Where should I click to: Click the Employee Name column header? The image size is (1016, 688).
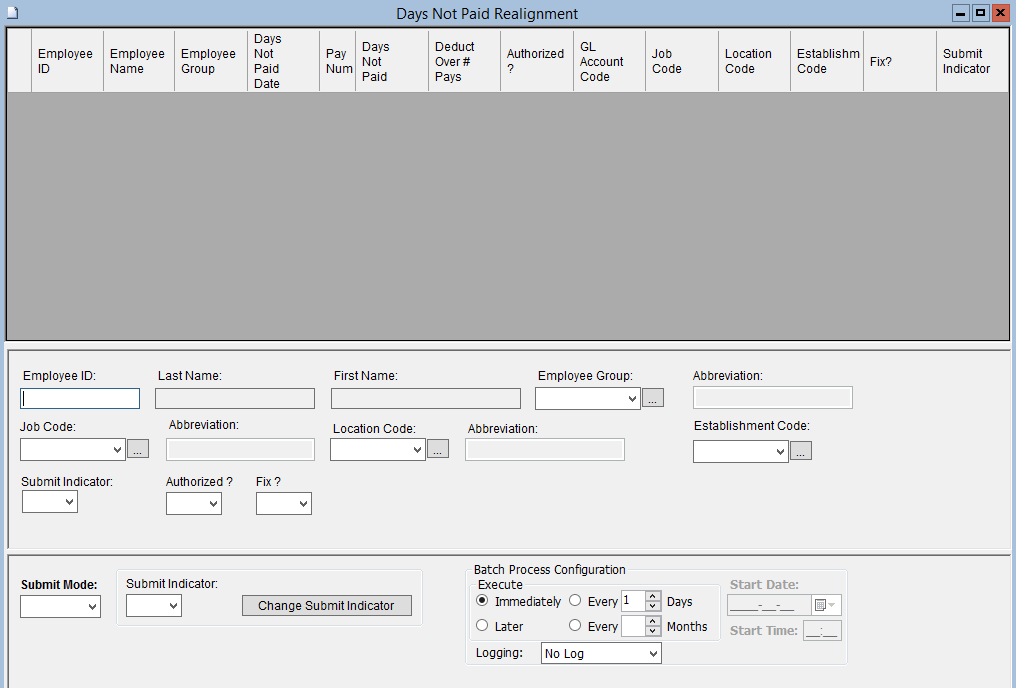coord(138,61)
